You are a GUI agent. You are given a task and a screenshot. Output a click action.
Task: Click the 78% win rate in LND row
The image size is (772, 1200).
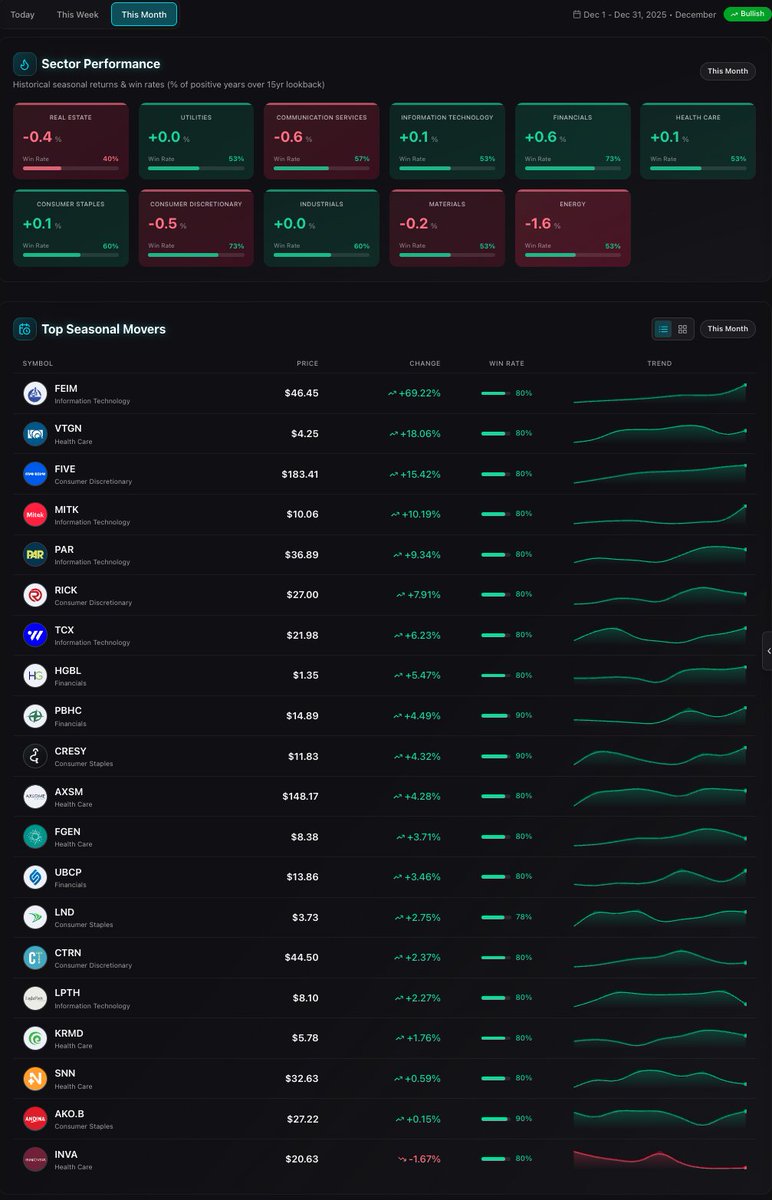pyautogui.click(x=524, y=917)
